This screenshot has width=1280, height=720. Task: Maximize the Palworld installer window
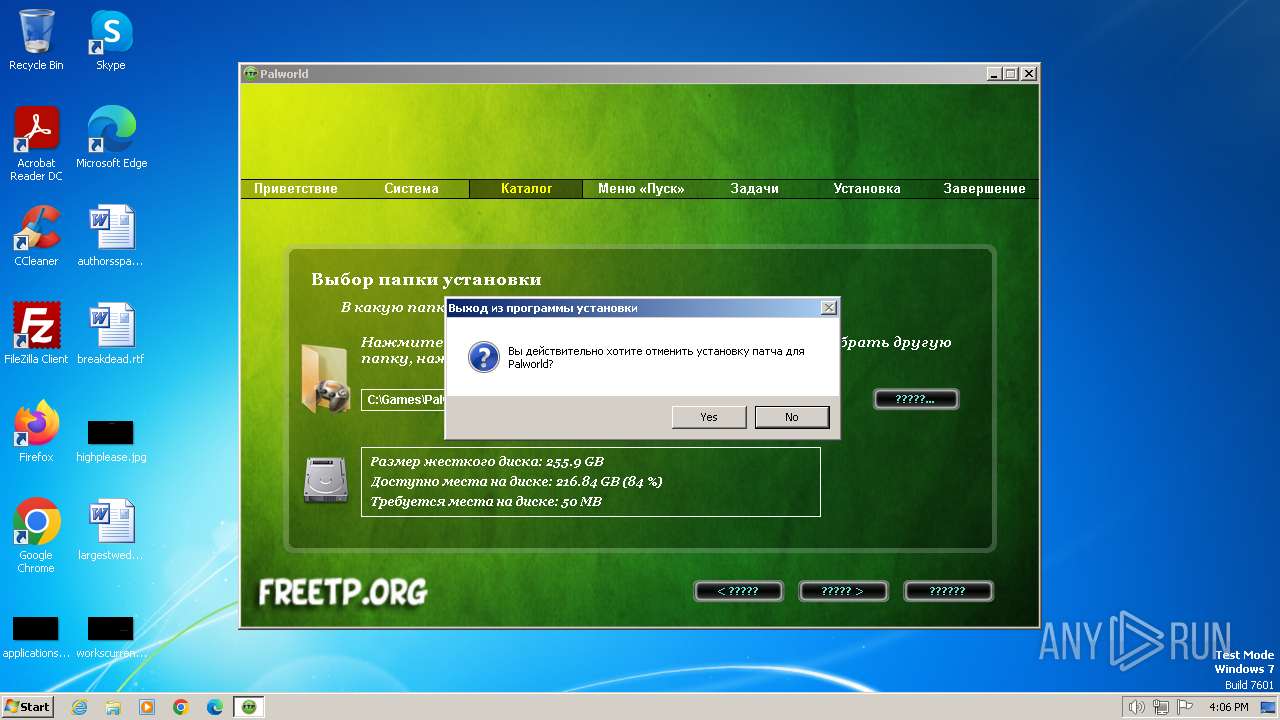[1011, 74]
